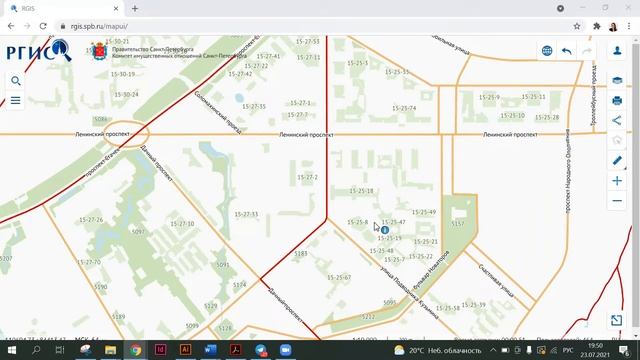The width and height of the screenshot is (640, 360).
Task: Go back in browser history
Action: pos(11,26)
